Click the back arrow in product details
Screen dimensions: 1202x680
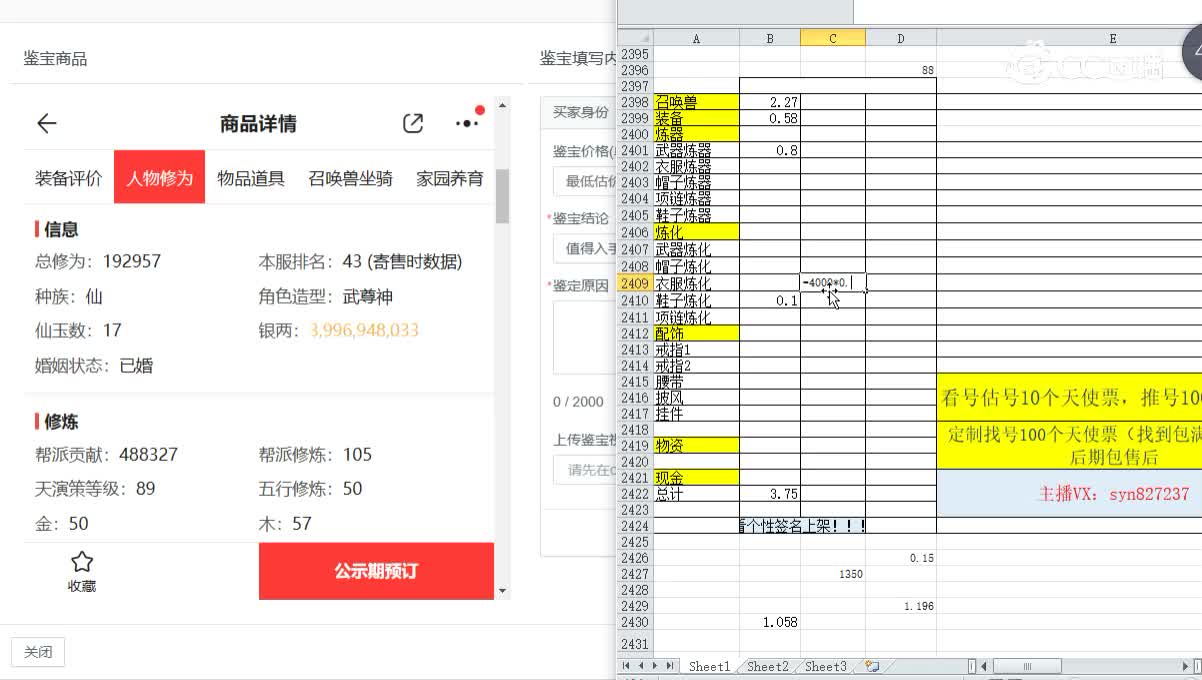[47, 124]
